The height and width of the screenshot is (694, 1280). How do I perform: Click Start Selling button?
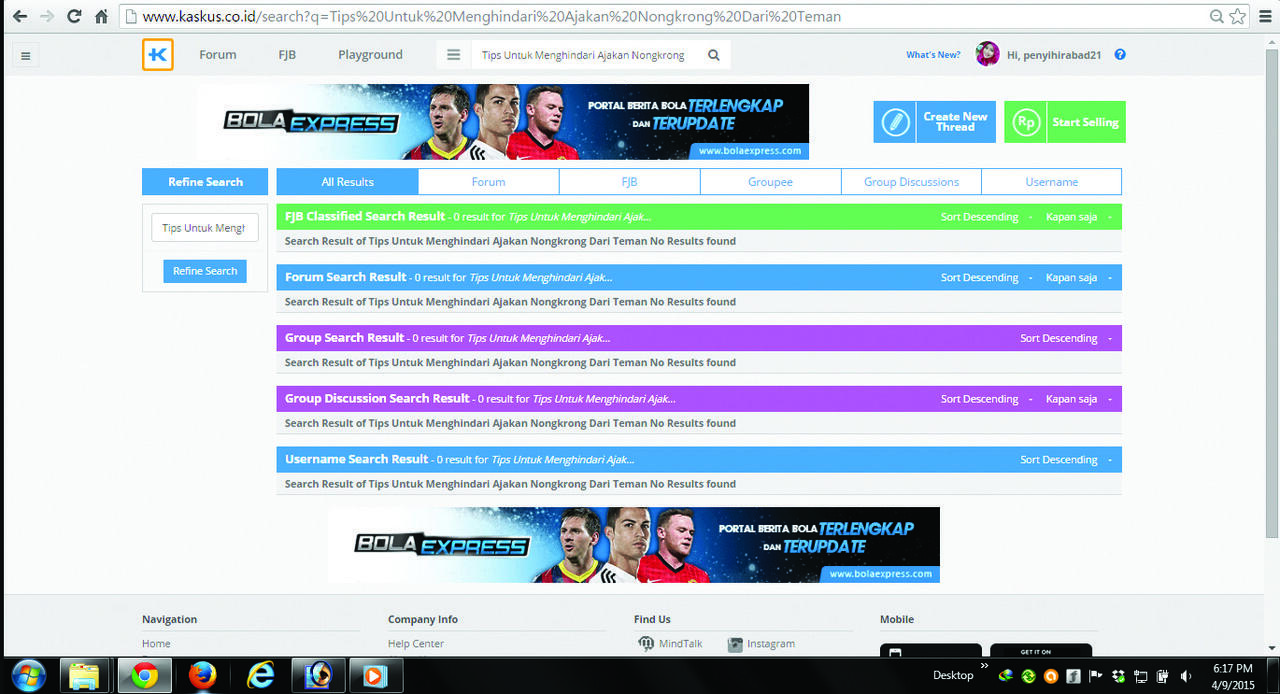(1065, 122)
